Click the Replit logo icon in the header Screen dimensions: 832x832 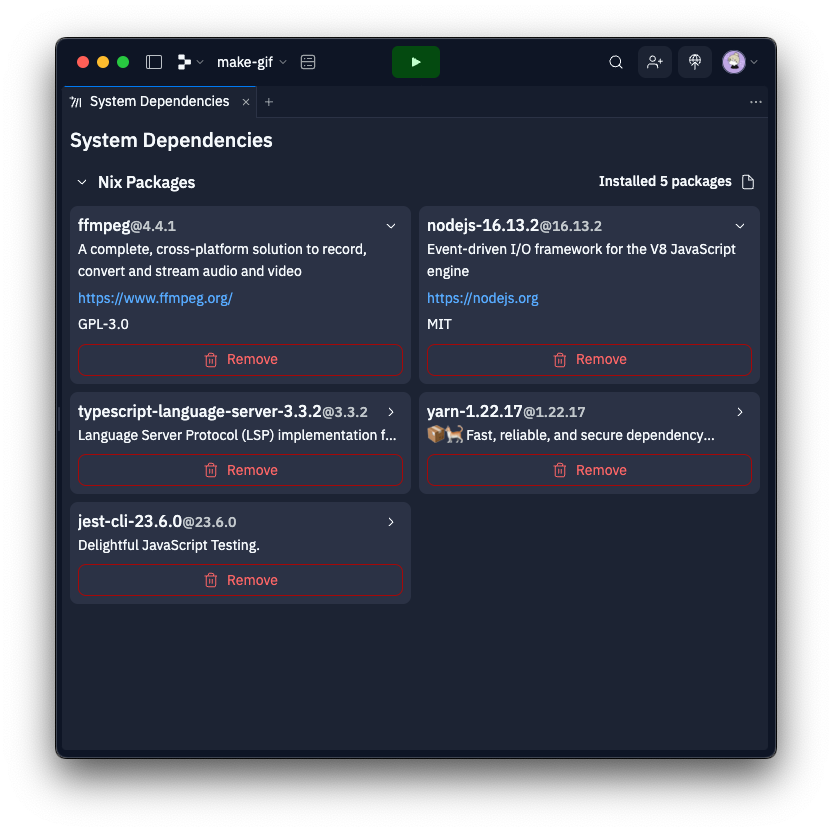[x=183, y=61]
